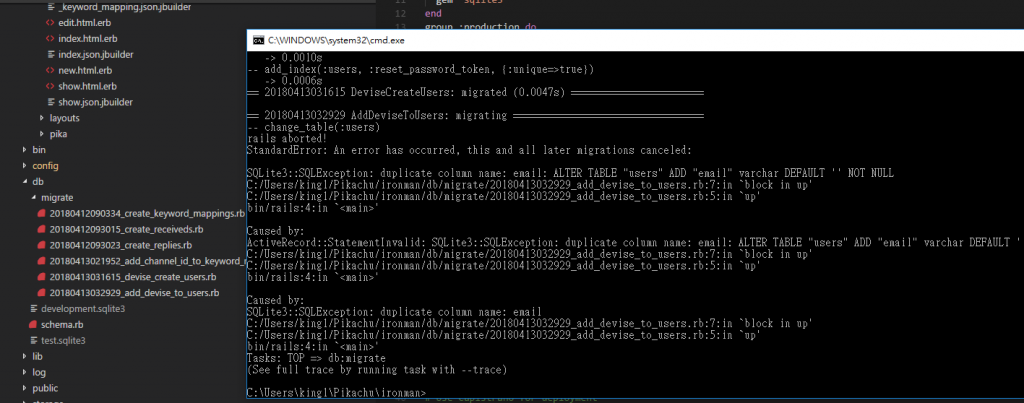Click the new.html.erb code file icon
The width and height of the screenshot is (1024, 403).
pos(50,70)
